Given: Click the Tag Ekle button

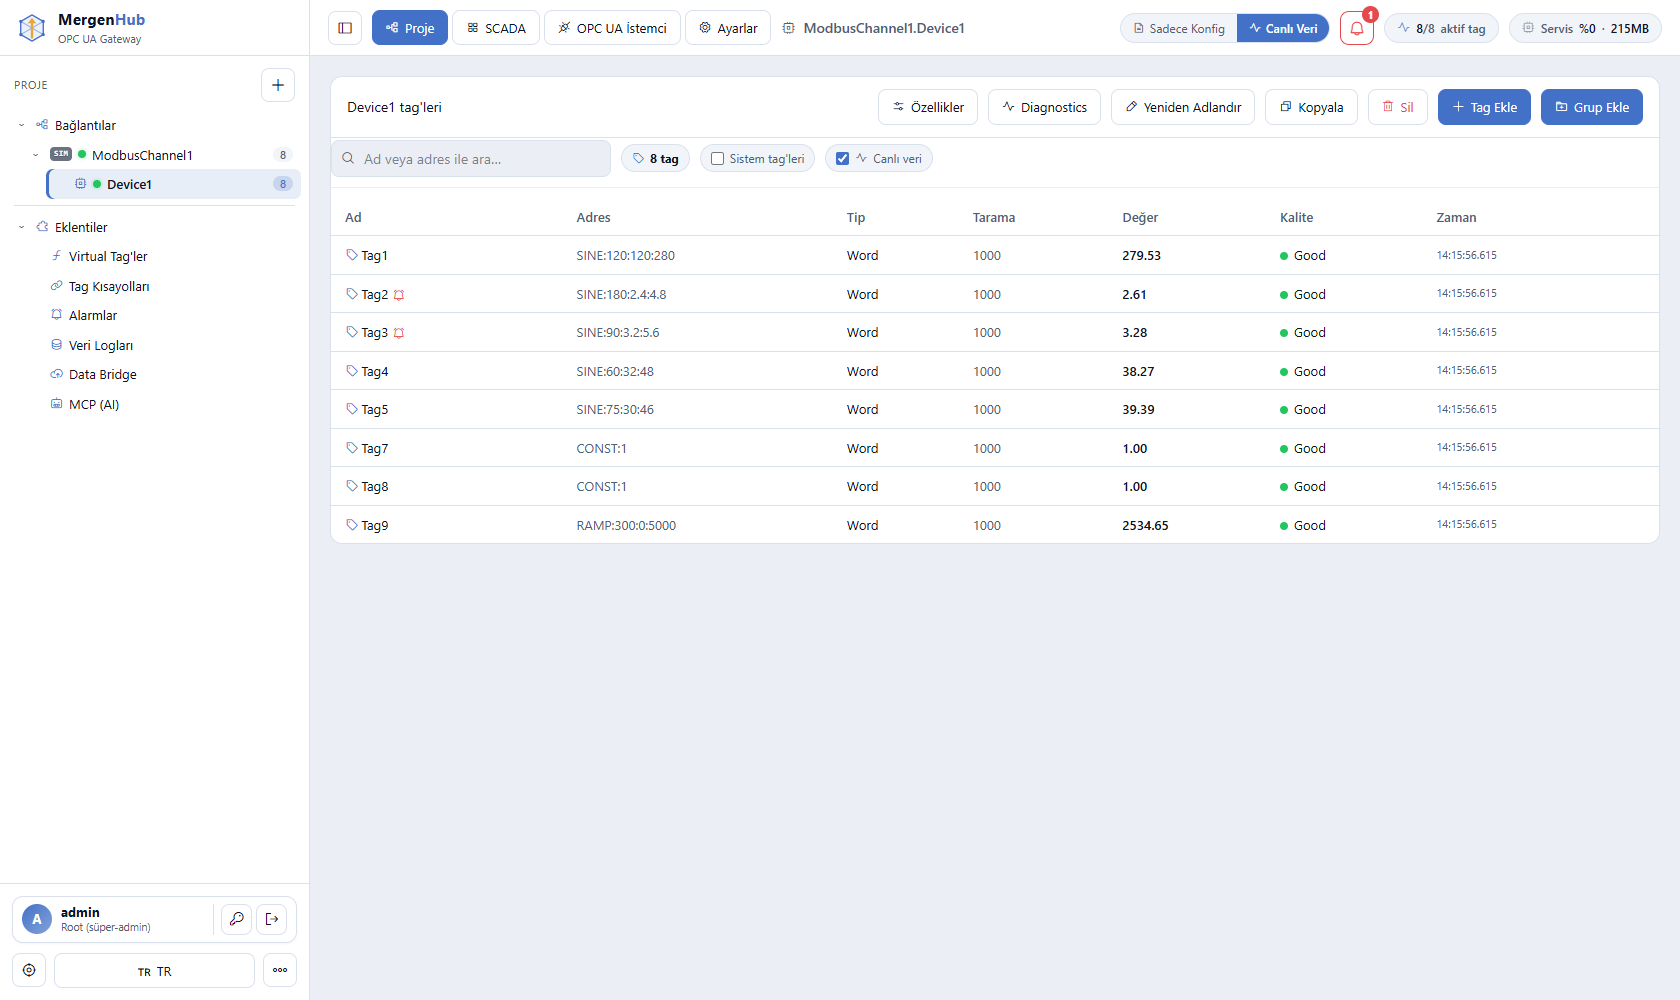Looking at the screenshot, I should 1484,107.
